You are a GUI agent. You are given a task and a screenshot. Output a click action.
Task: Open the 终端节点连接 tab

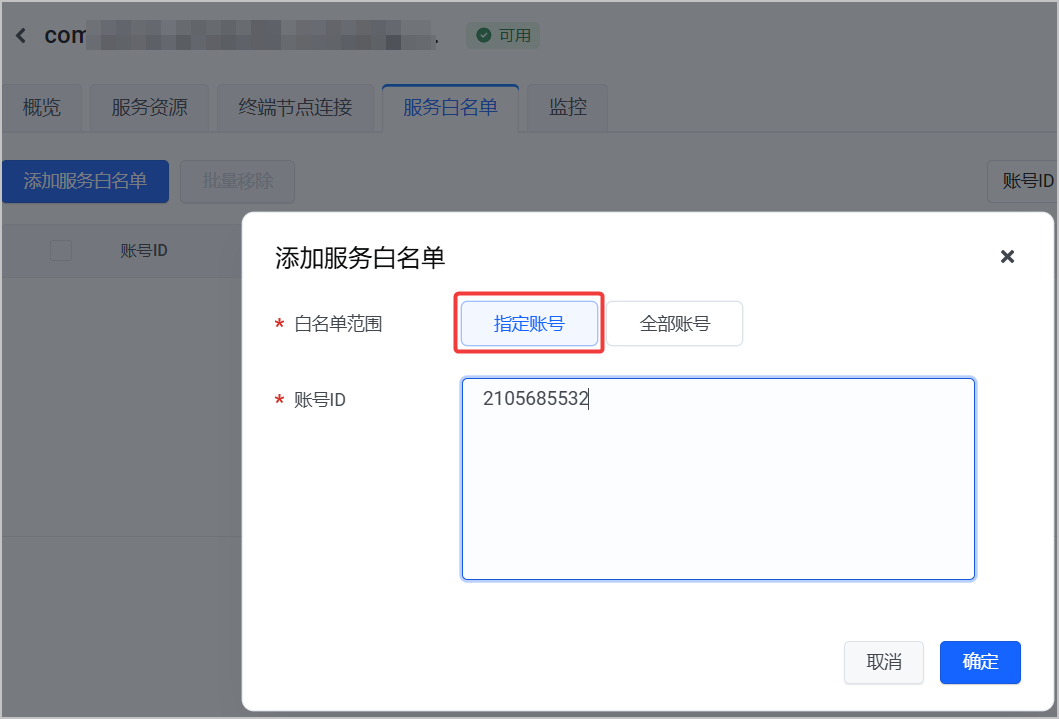295,107
